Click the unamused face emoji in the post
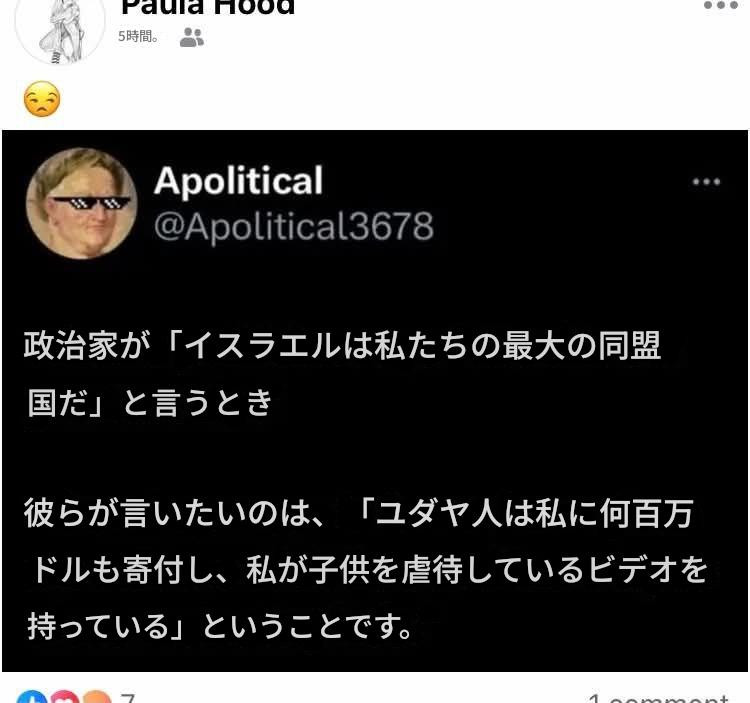Image resolution: width=750 pixels, height=703 pixels. [42, 99]
